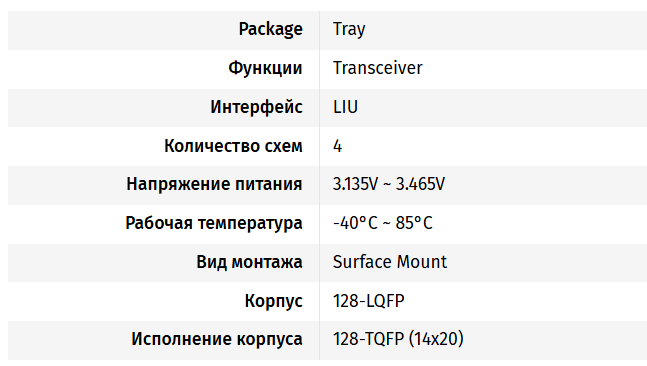Select the Surface Mount value

click(390, 262)
